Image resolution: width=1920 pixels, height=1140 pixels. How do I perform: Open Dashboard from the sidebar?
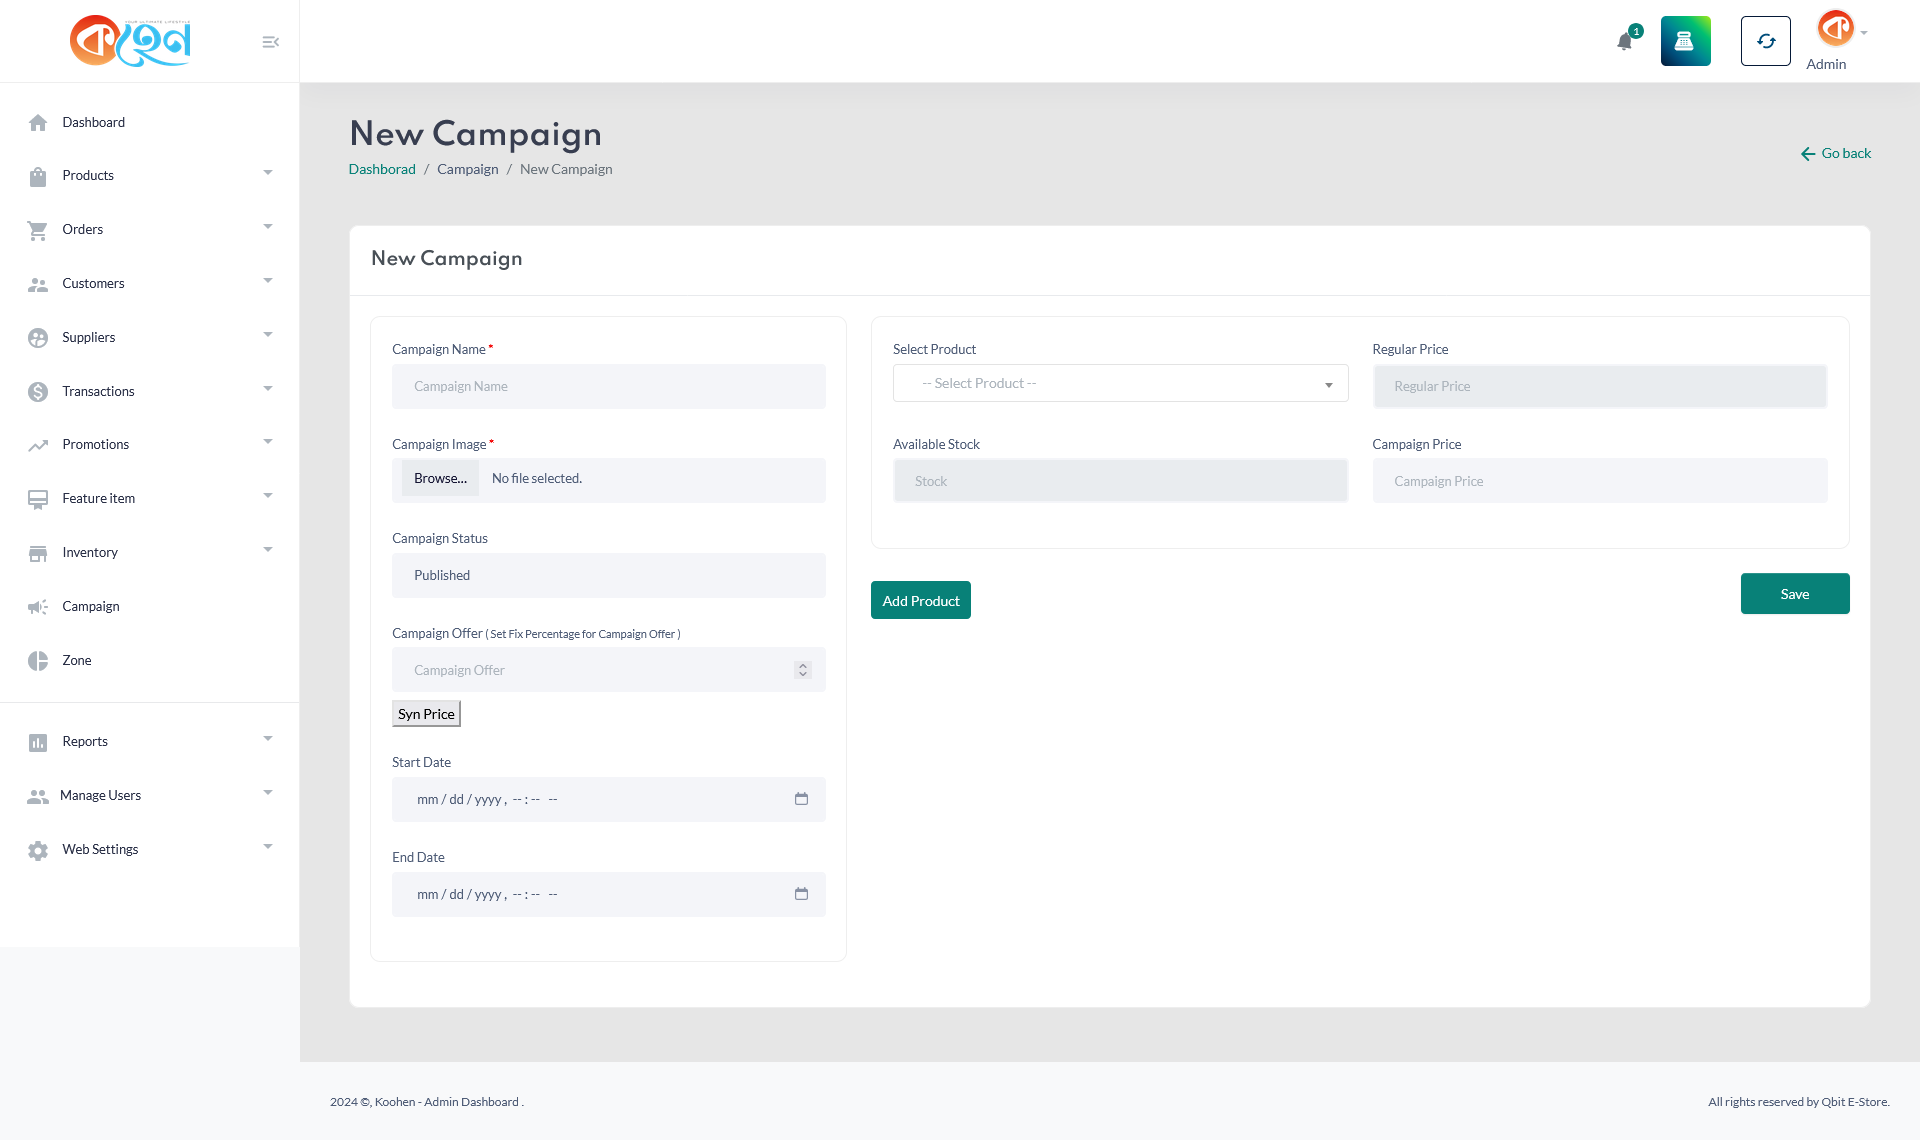click(x=93, y=123)
